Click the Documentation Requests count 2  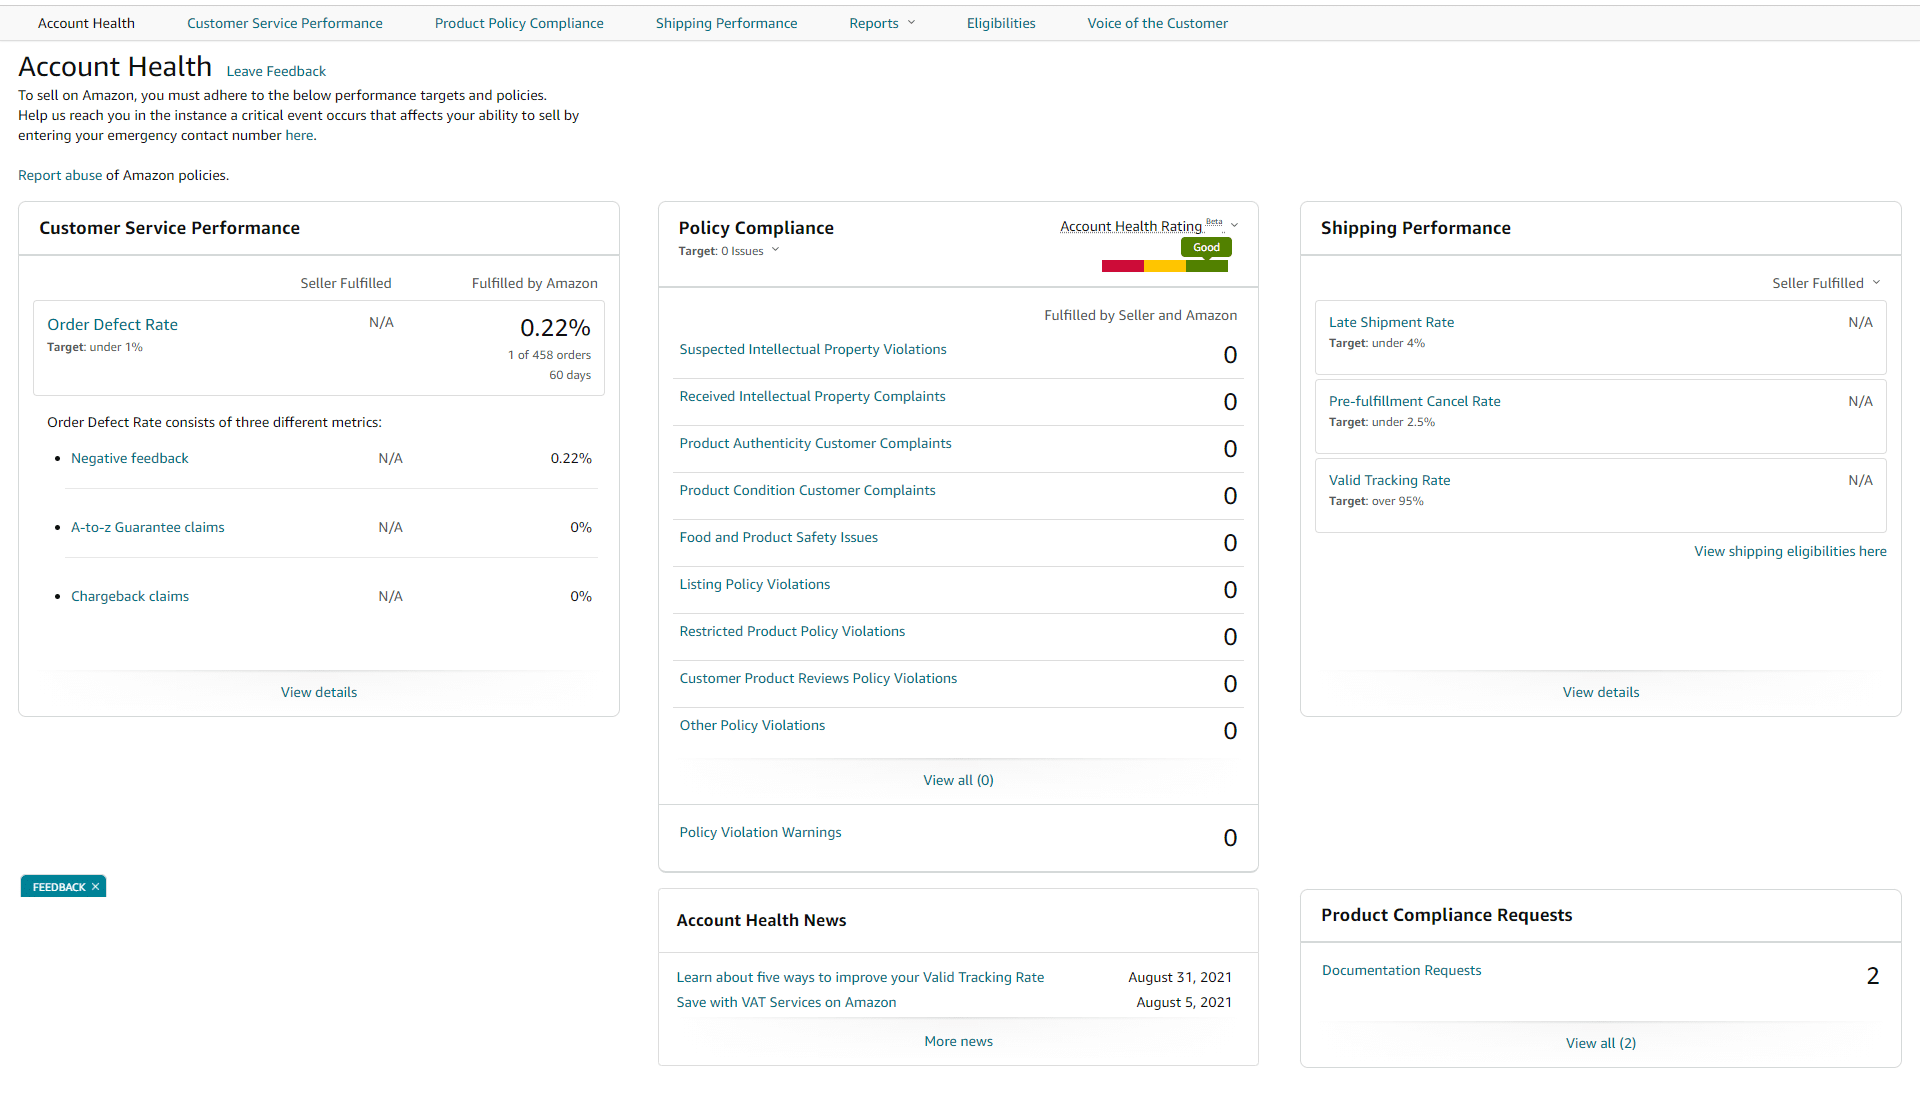(x=1873, y=976)
